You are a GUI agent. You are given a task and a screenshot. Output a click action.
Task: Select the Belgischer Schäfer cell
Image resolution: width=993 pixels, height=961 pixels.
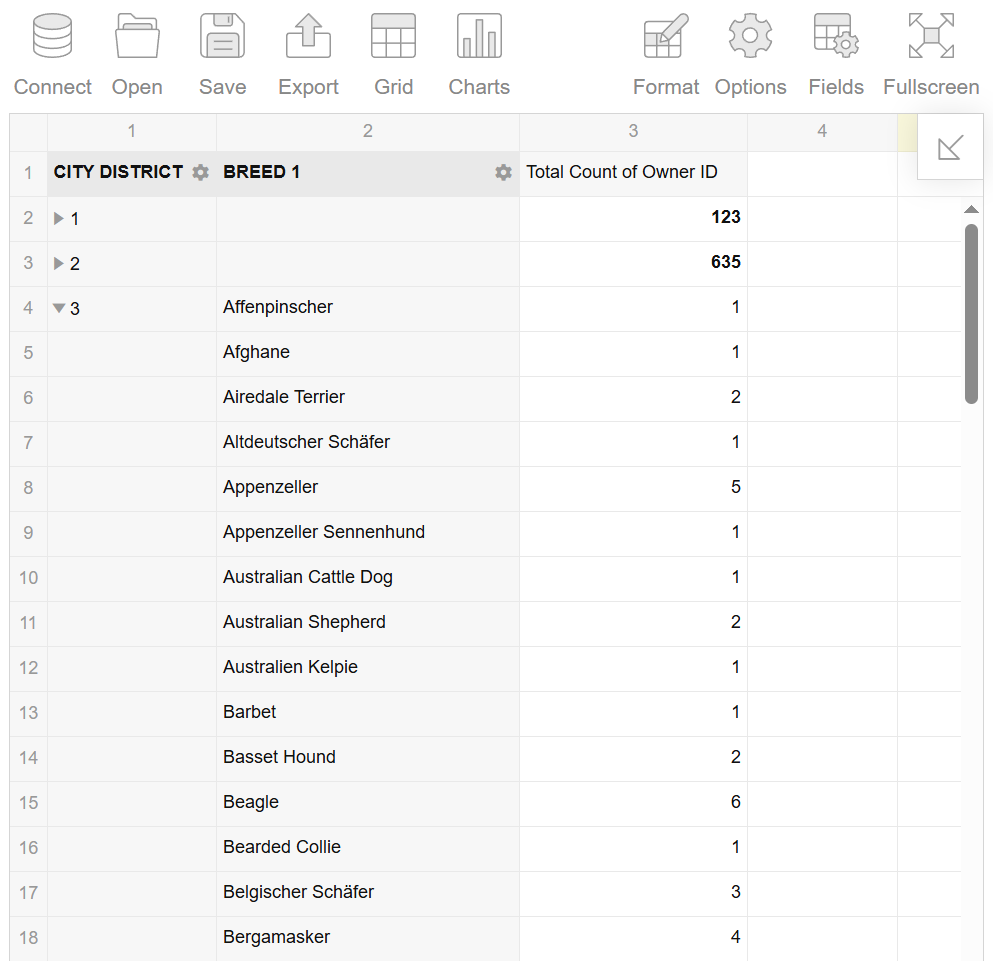(x=368, y=893)
